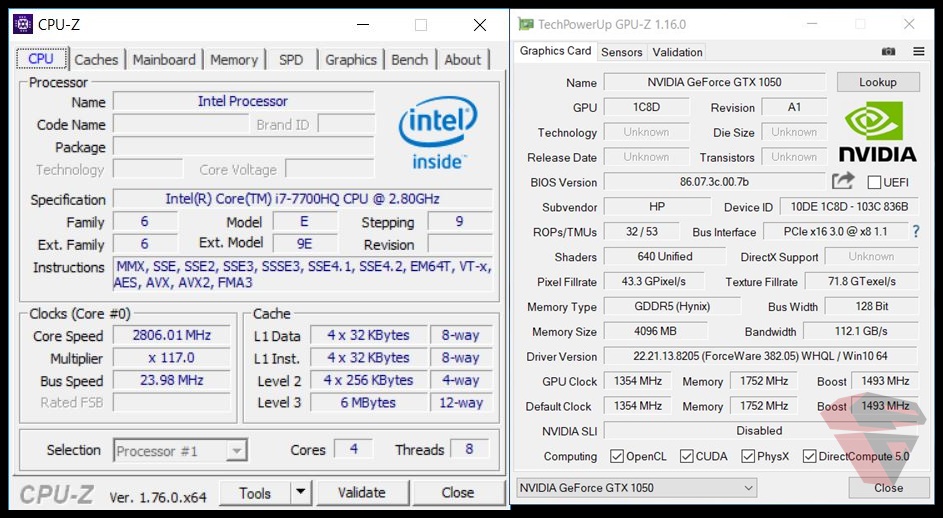Click the BIOS Version 86.07.3c.00.7b field
Image resolution: width=943 pixels, height=518 pixels.
(714, 182)
